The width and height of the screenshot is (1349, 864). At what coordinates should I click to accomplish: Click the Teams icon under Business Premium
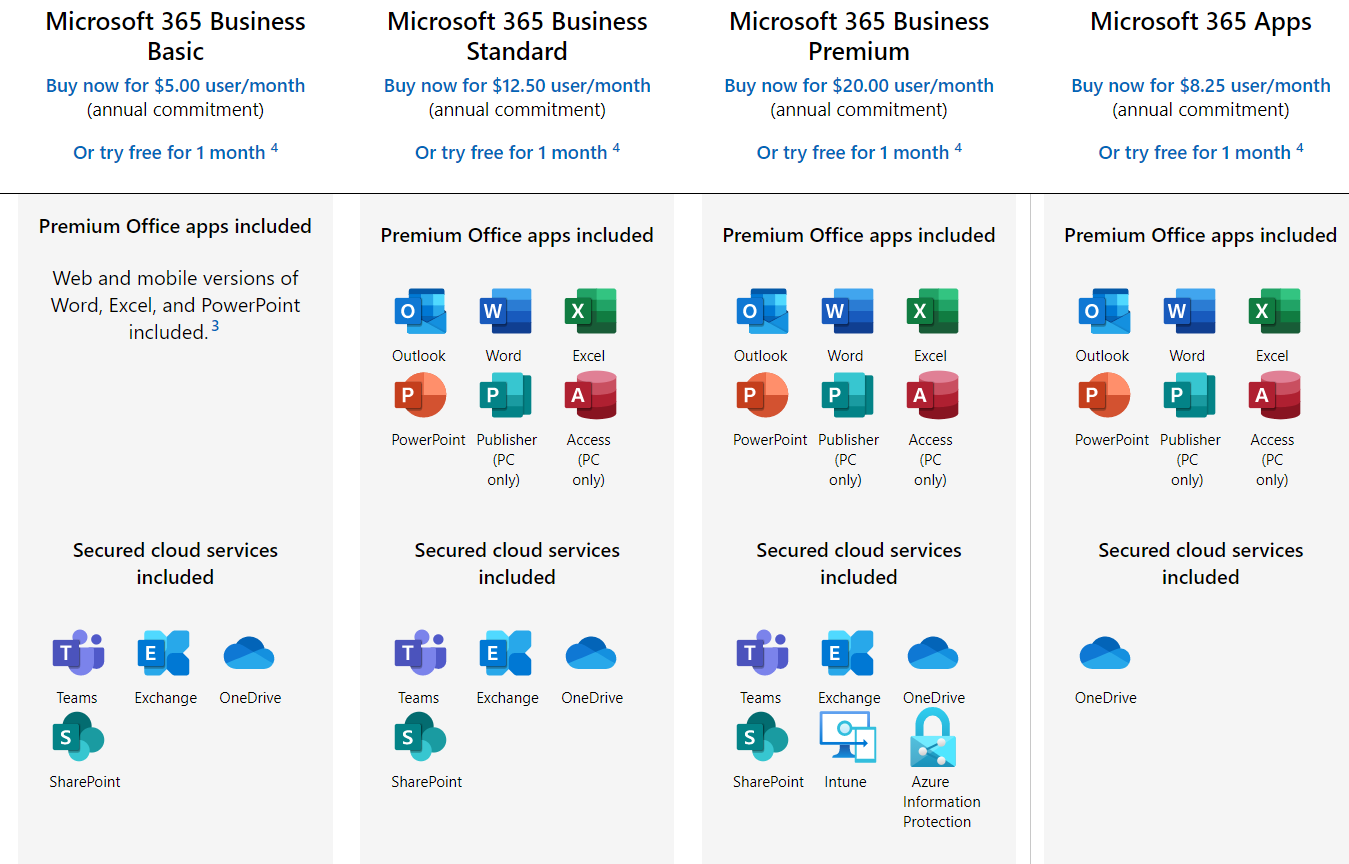(x=762, y=654)
